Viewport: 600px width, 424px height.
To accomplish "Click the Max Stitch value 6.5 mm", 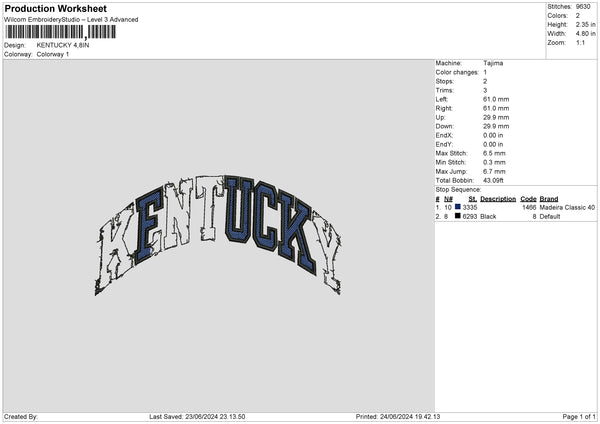I will [x=494, y=153].
